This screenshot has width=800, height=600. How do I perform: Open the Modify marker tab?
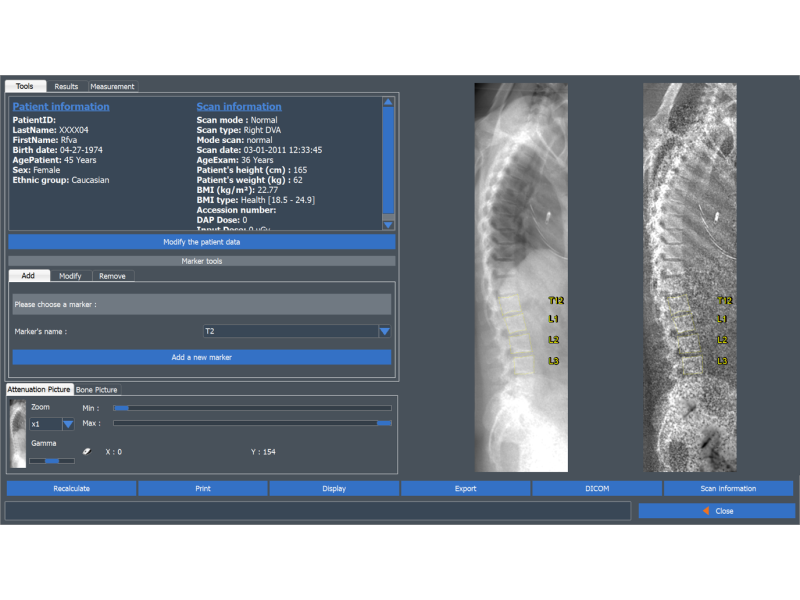tap(70, 276)
